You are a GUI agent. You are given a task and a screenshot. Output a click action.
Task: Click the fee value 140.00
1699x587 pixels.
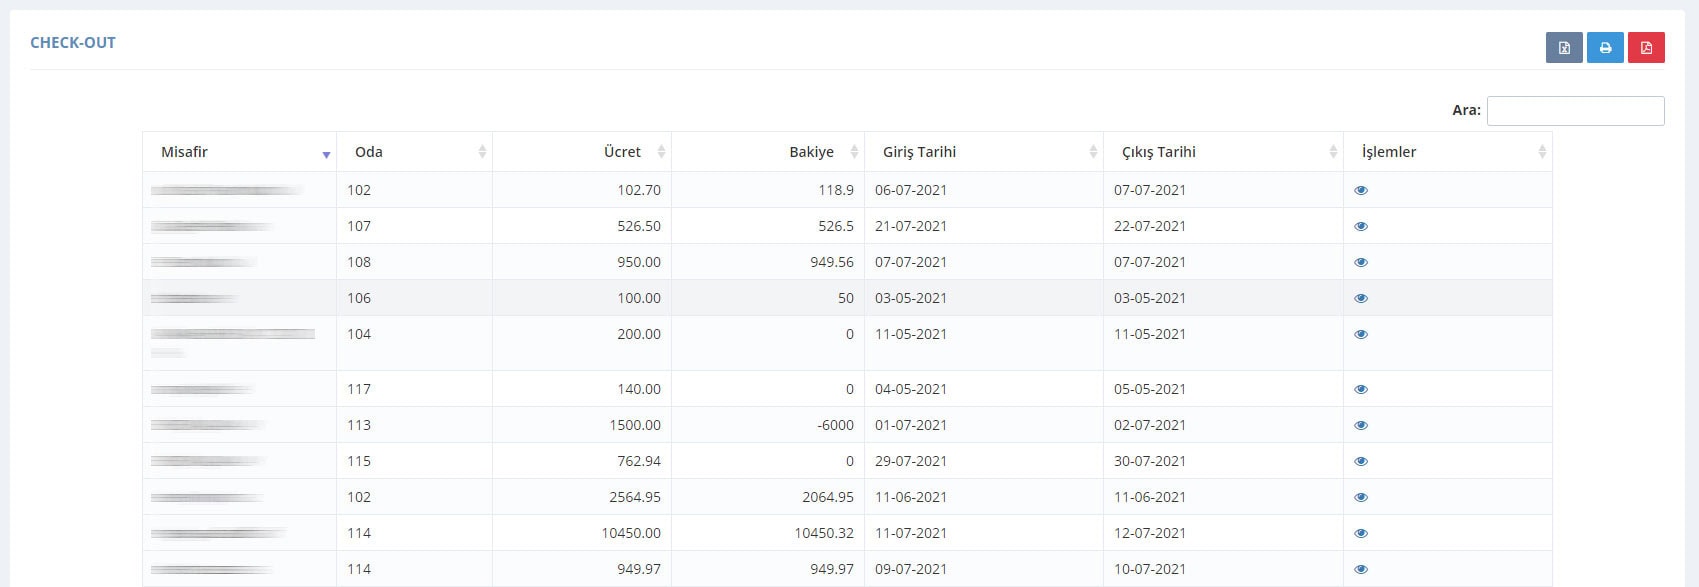tap(639, 389)
